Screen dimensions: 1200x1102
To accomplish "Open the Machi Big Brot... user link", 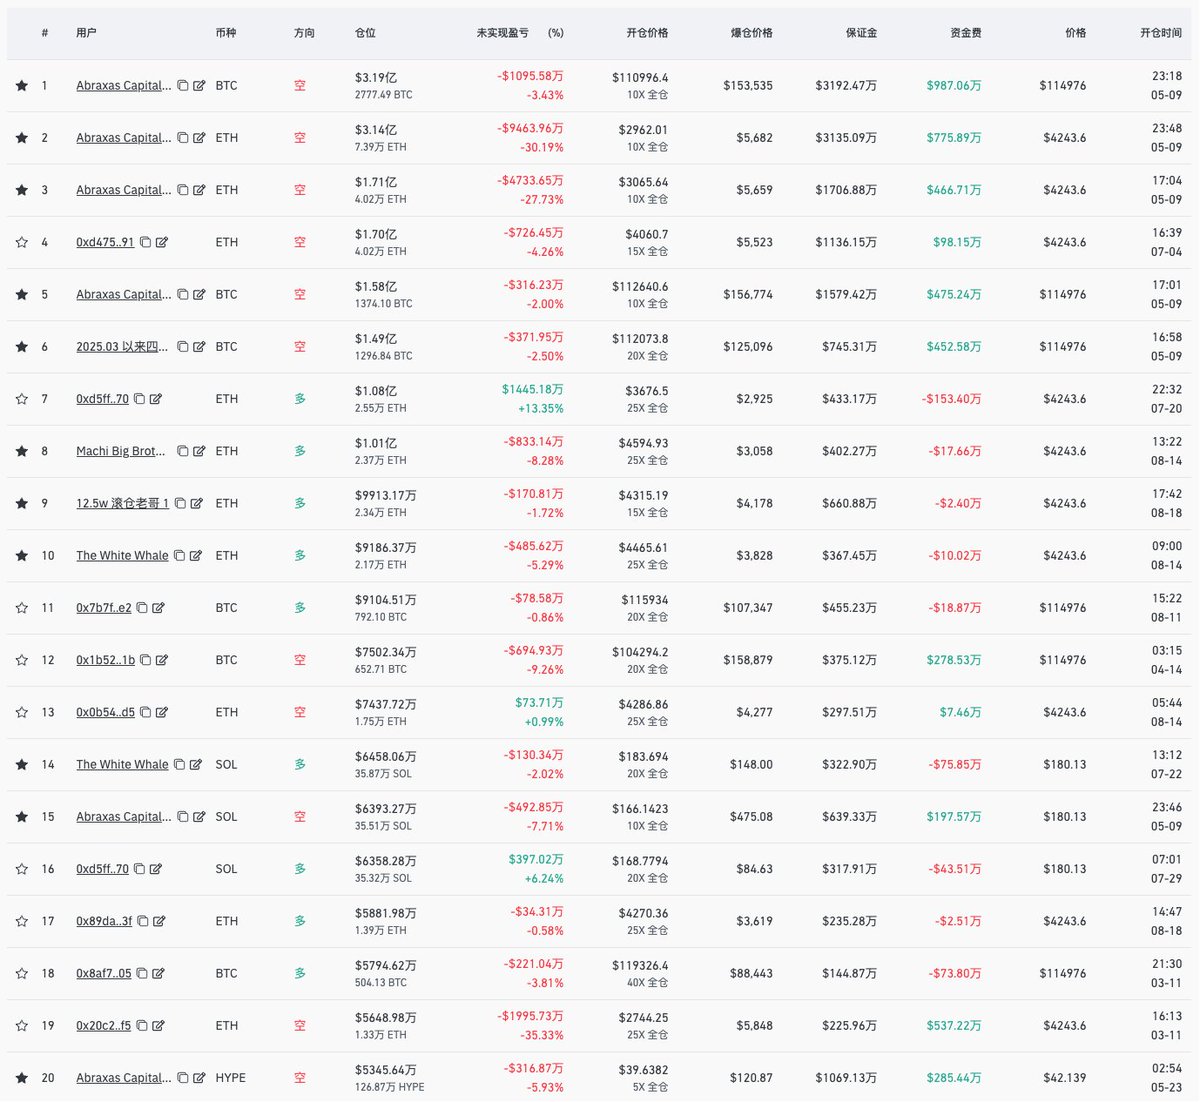I will point(121,451).
